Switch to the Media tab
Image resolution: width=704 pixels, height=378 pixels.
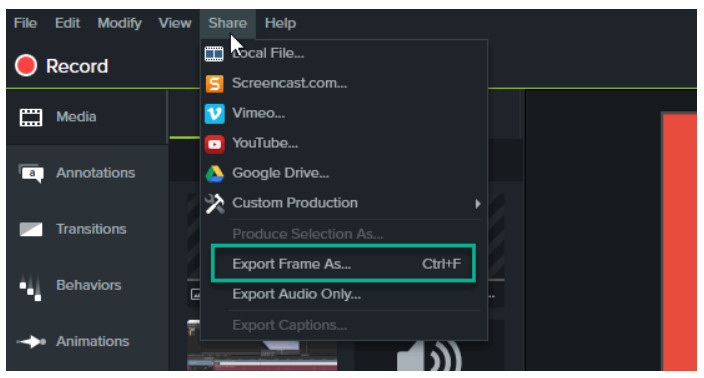tap(87, 117)
